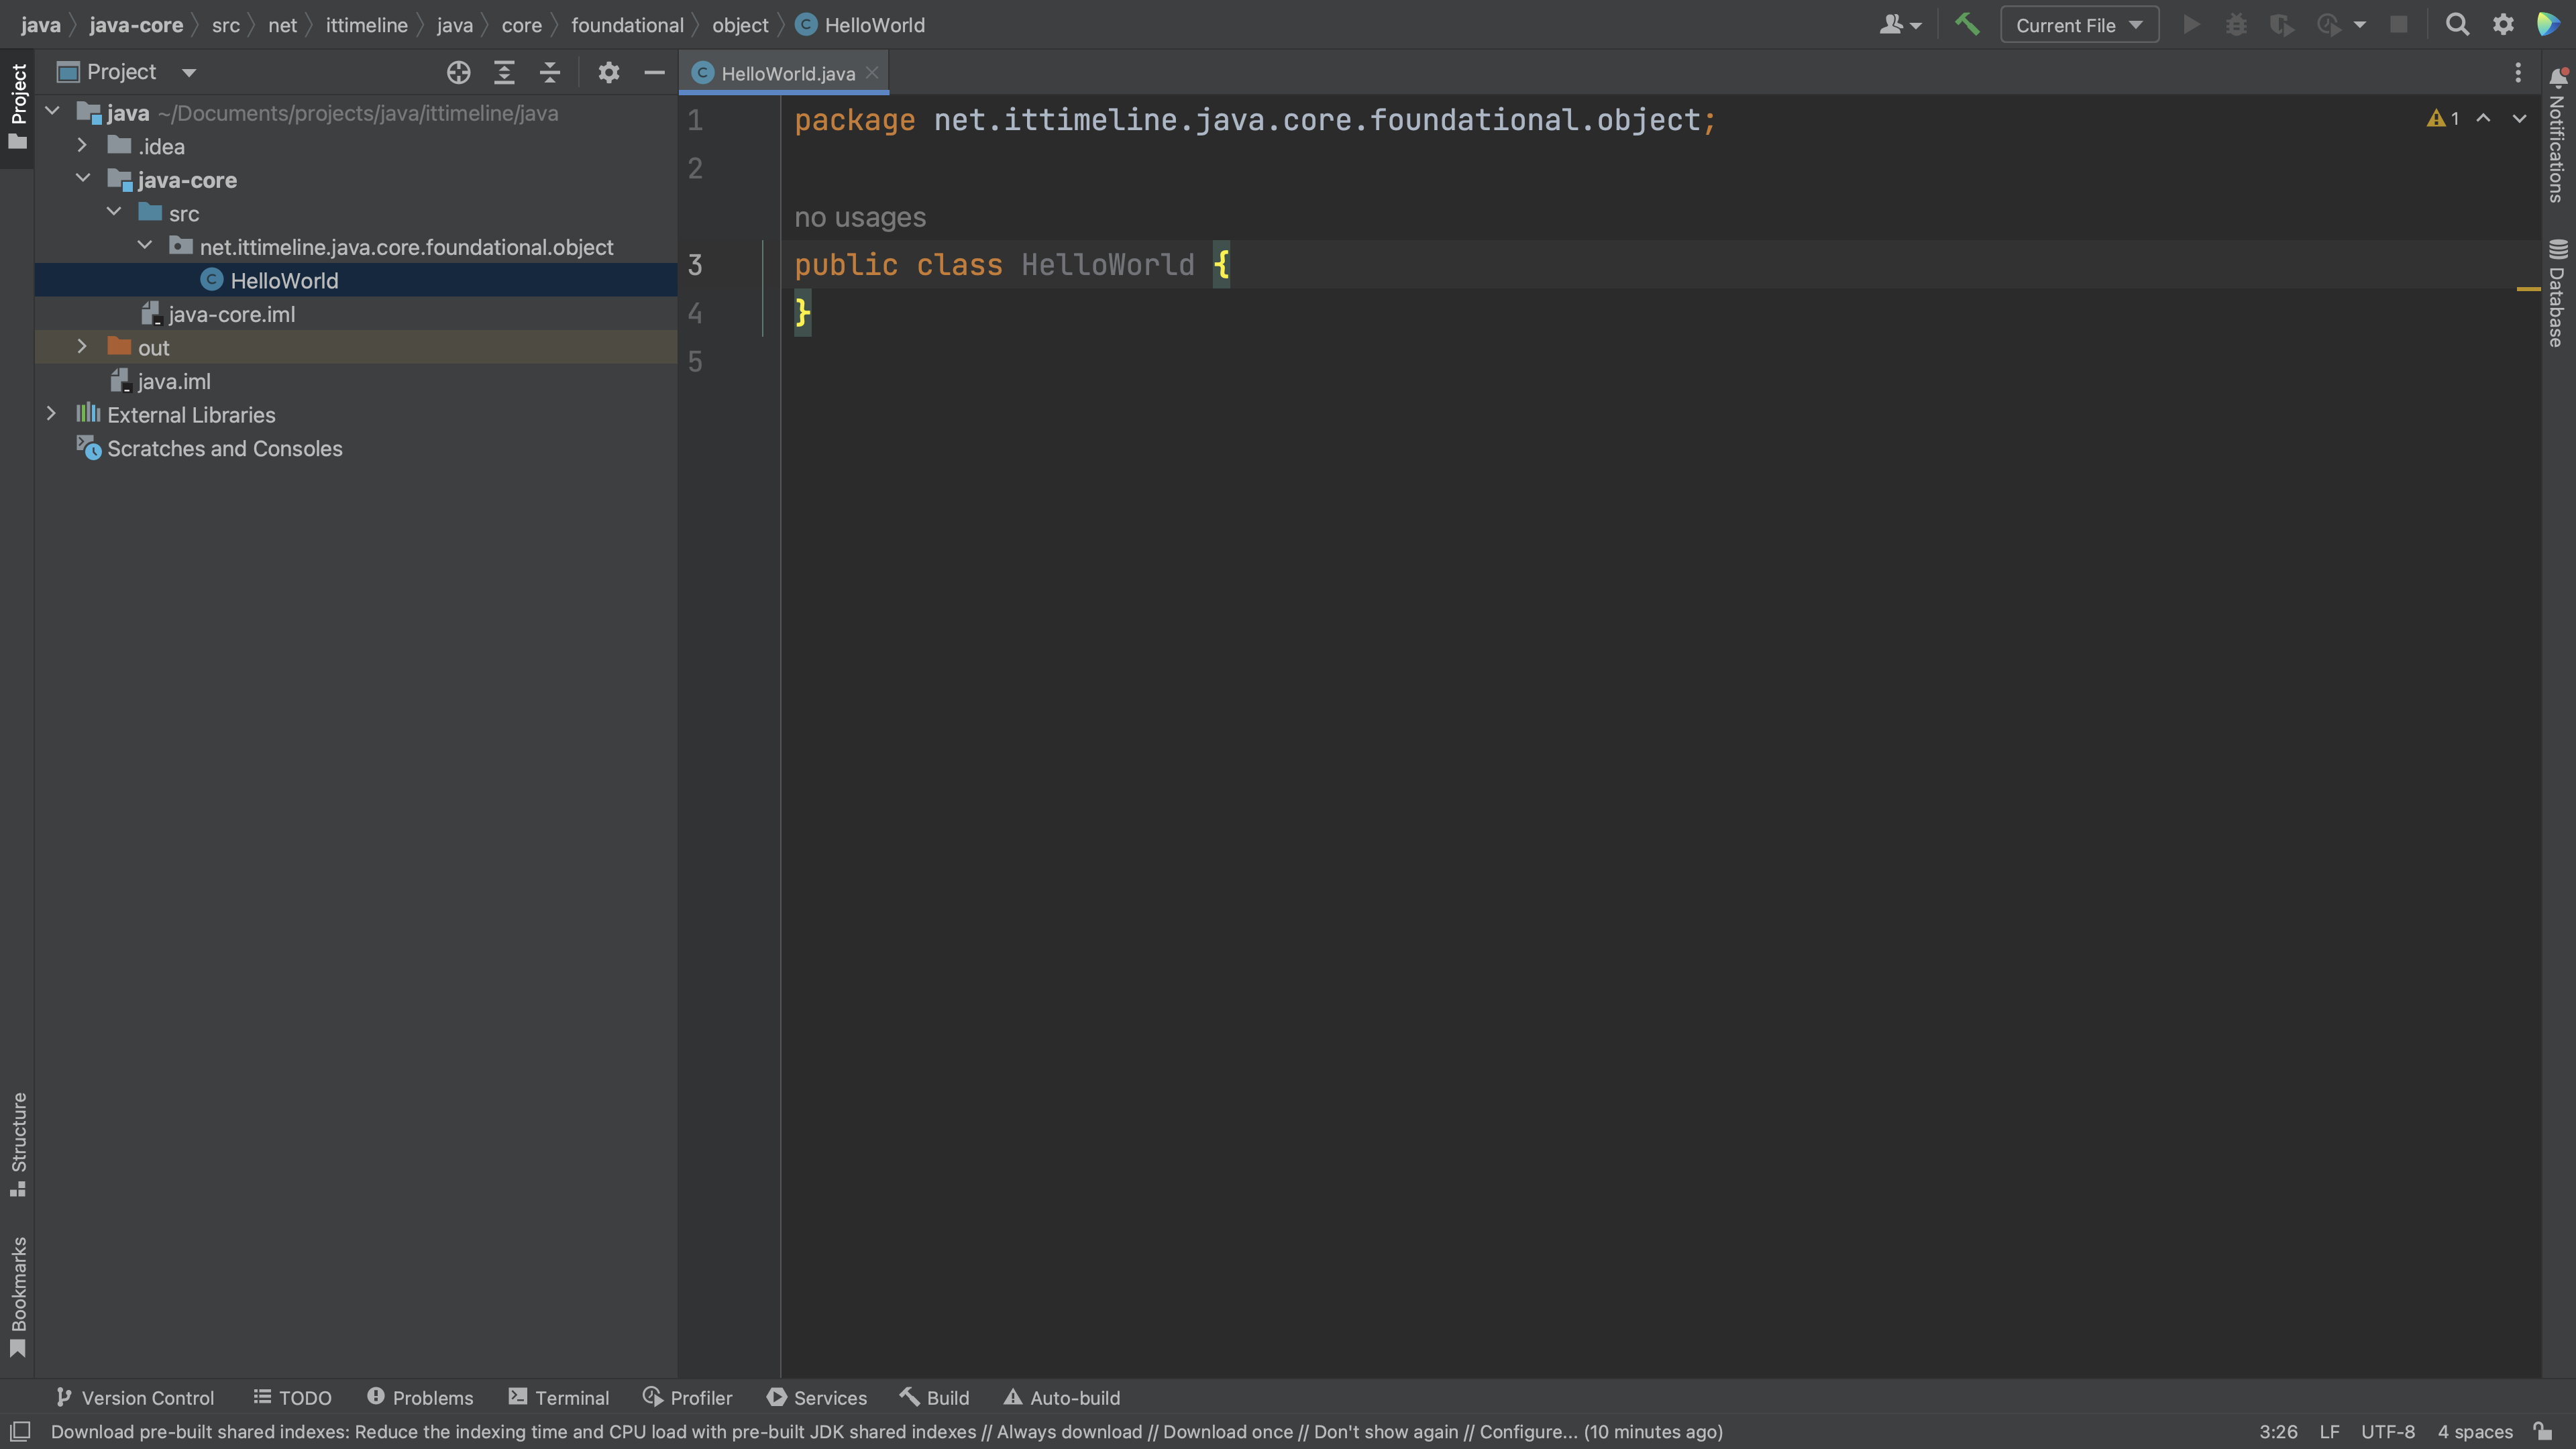This screenshot has height=1449, width=2576.
Task: Select the java.iml file in tree
Action: point(356,381)
